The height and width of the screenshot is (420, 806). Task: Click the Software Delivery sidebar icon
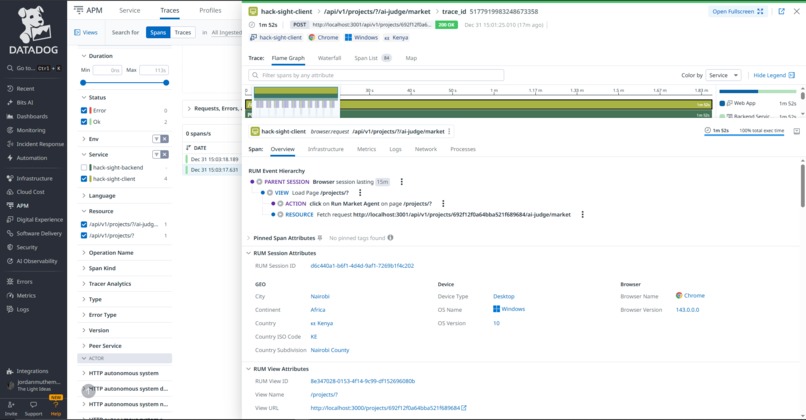[x=10, y=233]
